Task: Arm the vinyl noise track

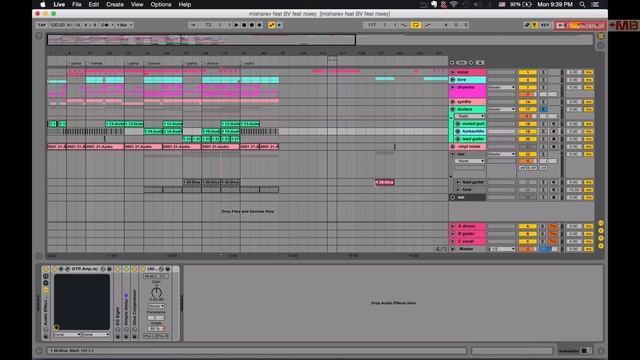Action: (x=553, y=147)
